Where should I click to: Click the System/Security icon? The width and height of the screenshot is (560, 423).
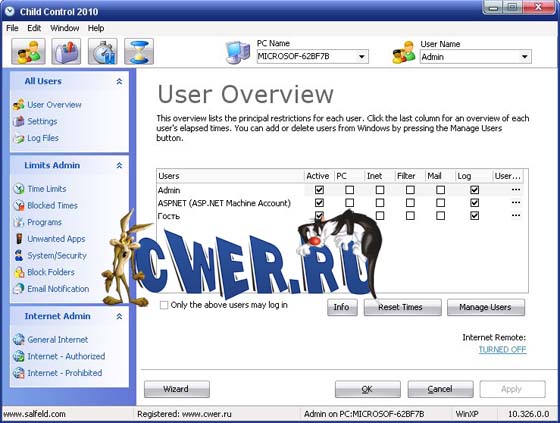point(19,255)
